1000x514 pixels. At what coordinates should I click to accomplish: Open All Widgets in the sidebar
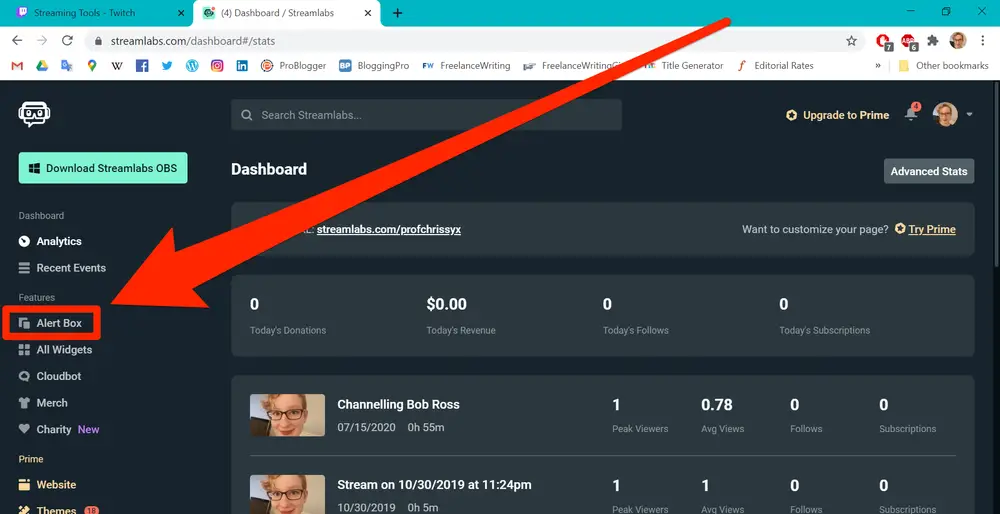63,350
